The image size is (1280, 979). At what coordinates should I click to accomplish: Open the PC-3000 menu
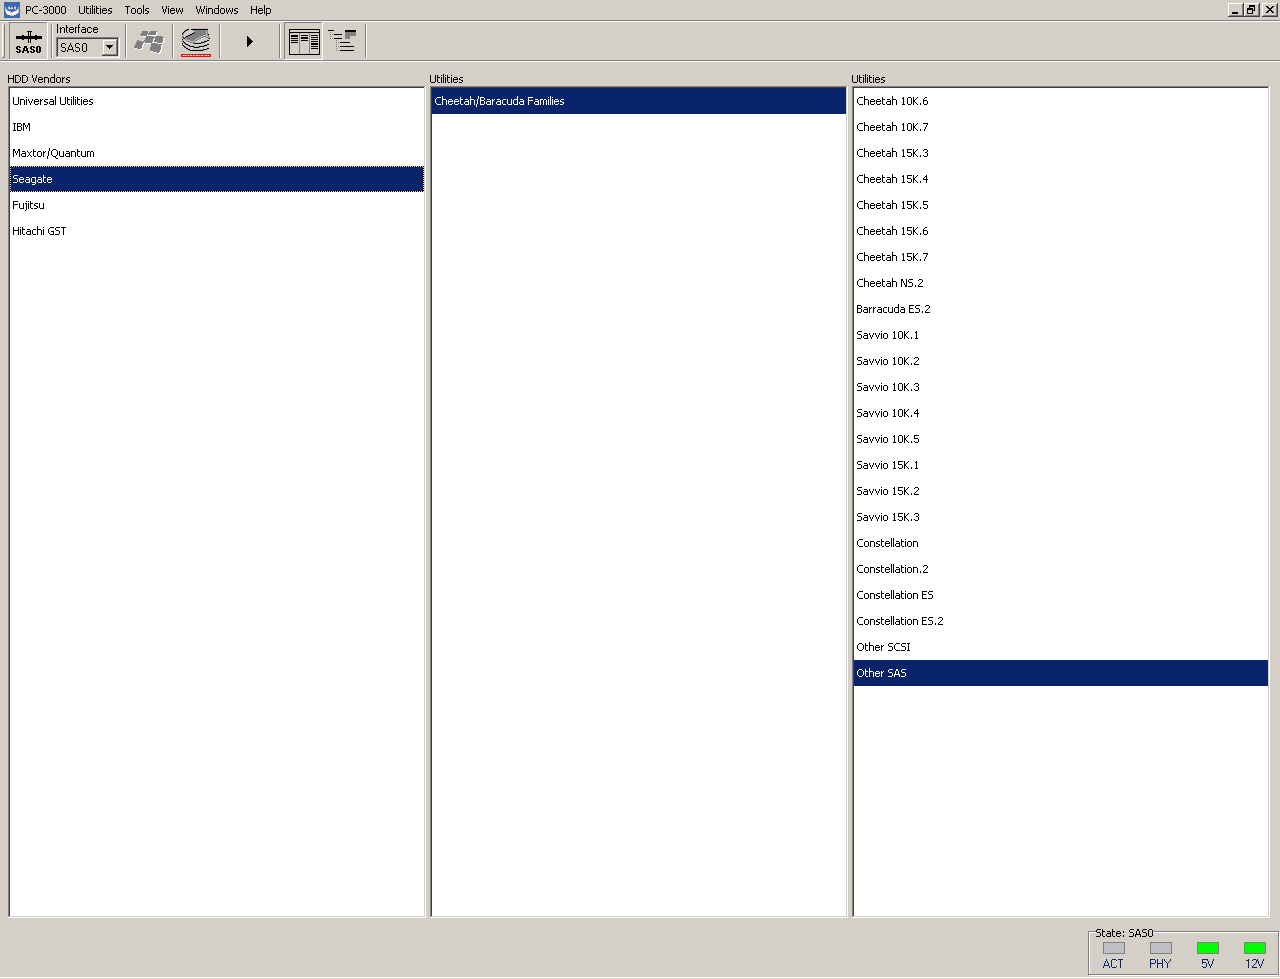pyautogui.click(x=46, y=10)
